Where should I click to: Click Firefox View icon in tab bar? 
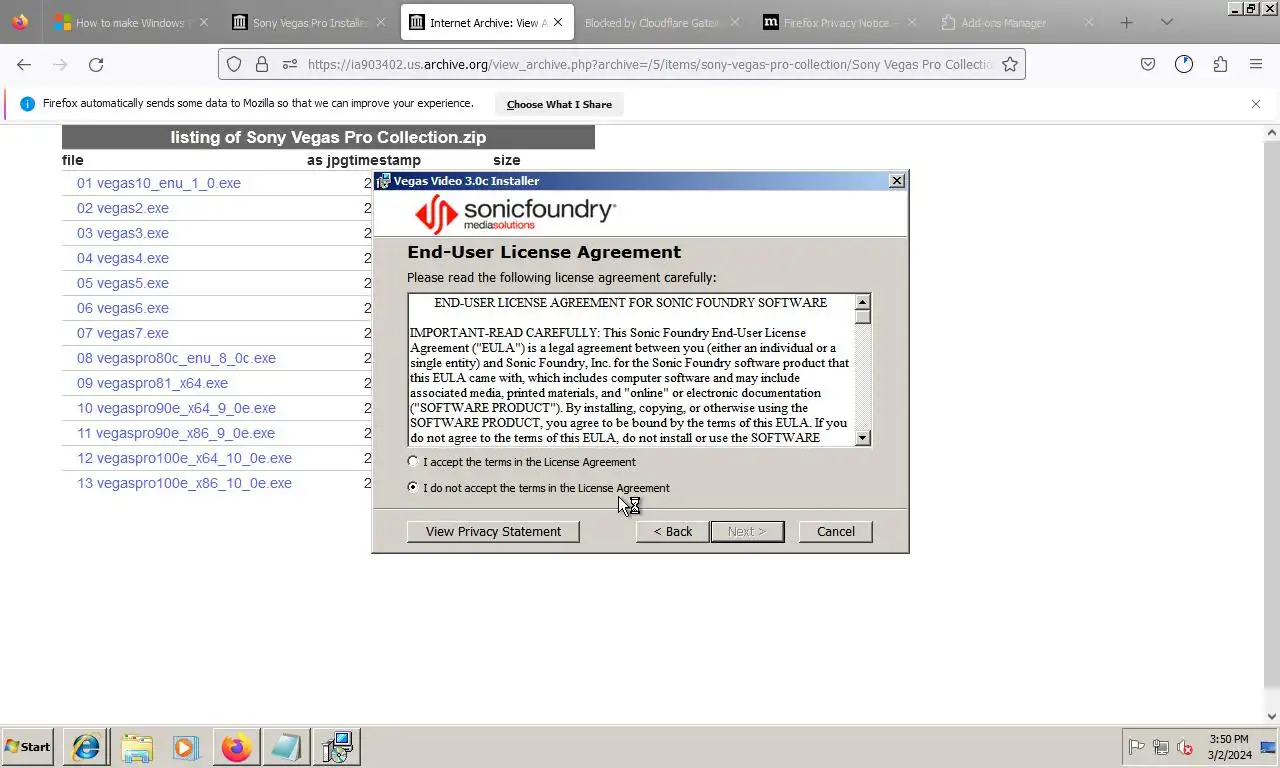19,23
